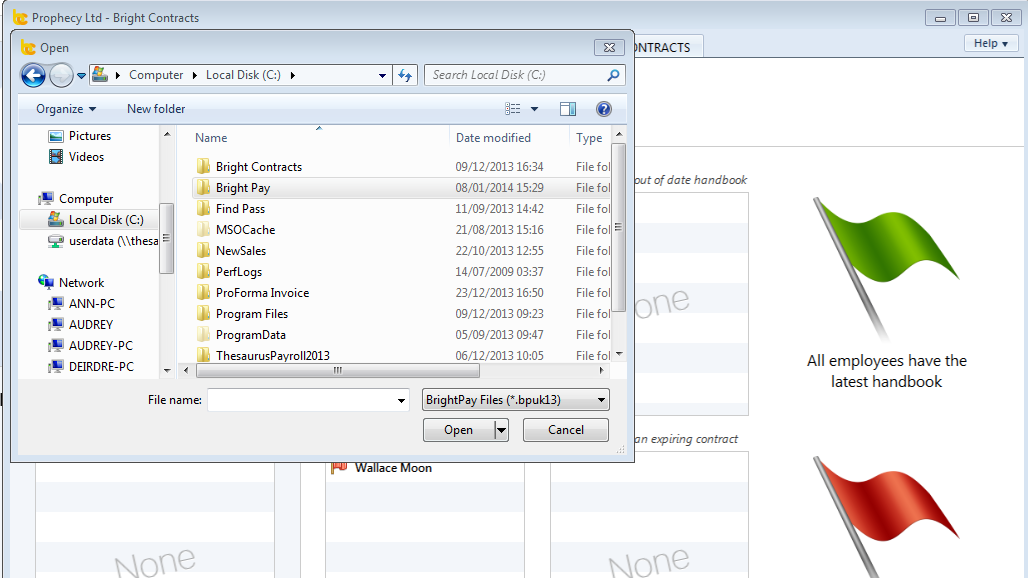Image resolution: width=1028 pixels, height=578 pixels.
Task: Click the MSOCache folder icon
Action: [204, 229]
